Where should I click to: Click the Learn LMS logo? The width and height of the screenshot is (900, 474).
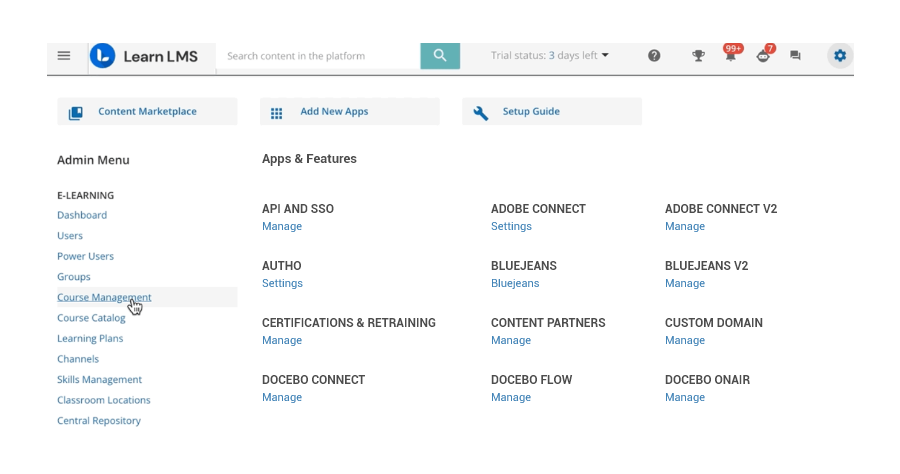tap(144, 56)
